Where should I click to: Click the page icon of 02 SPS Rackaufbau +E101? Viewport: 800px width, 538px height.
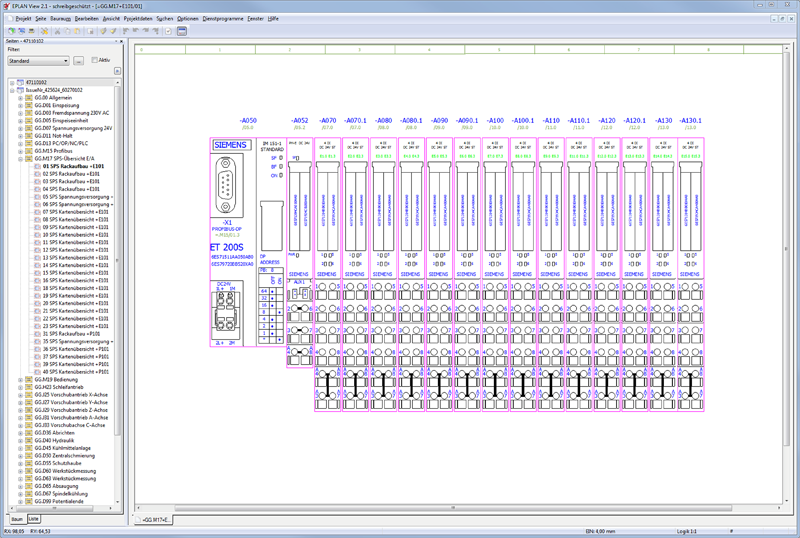[37, 174]
